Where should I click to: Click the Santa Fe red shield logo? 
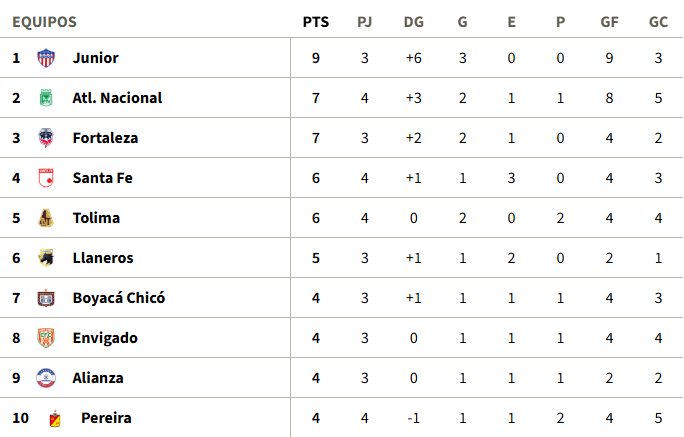[x=46, y=178]
